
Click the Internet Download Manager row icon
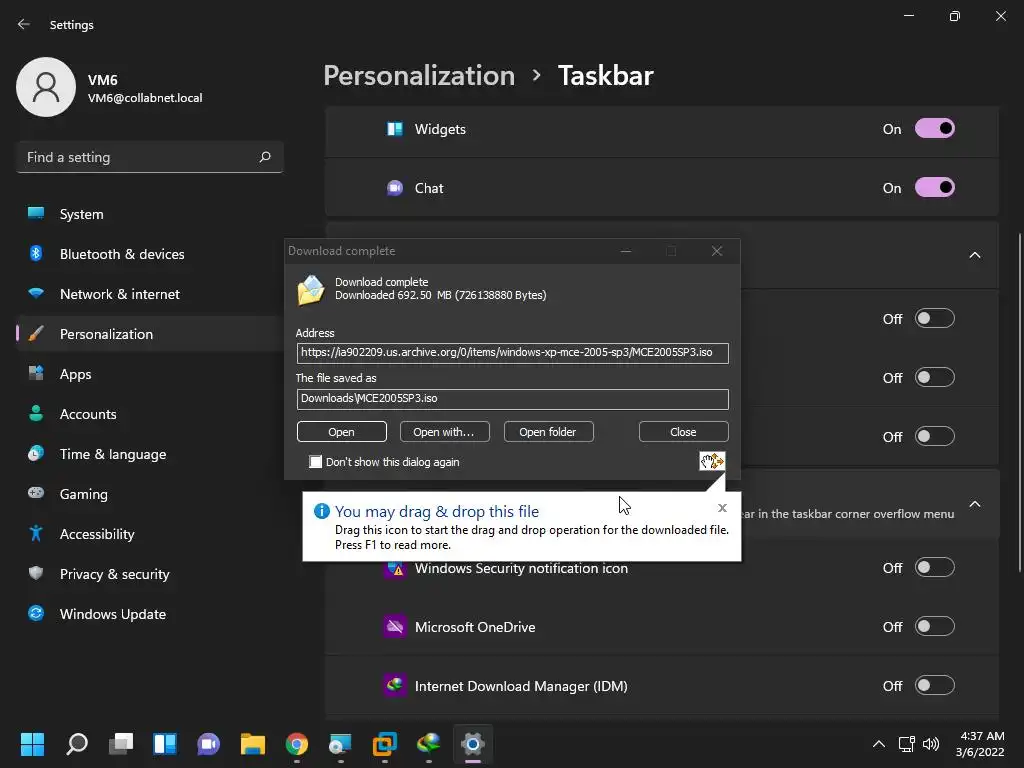pos(394,686)
